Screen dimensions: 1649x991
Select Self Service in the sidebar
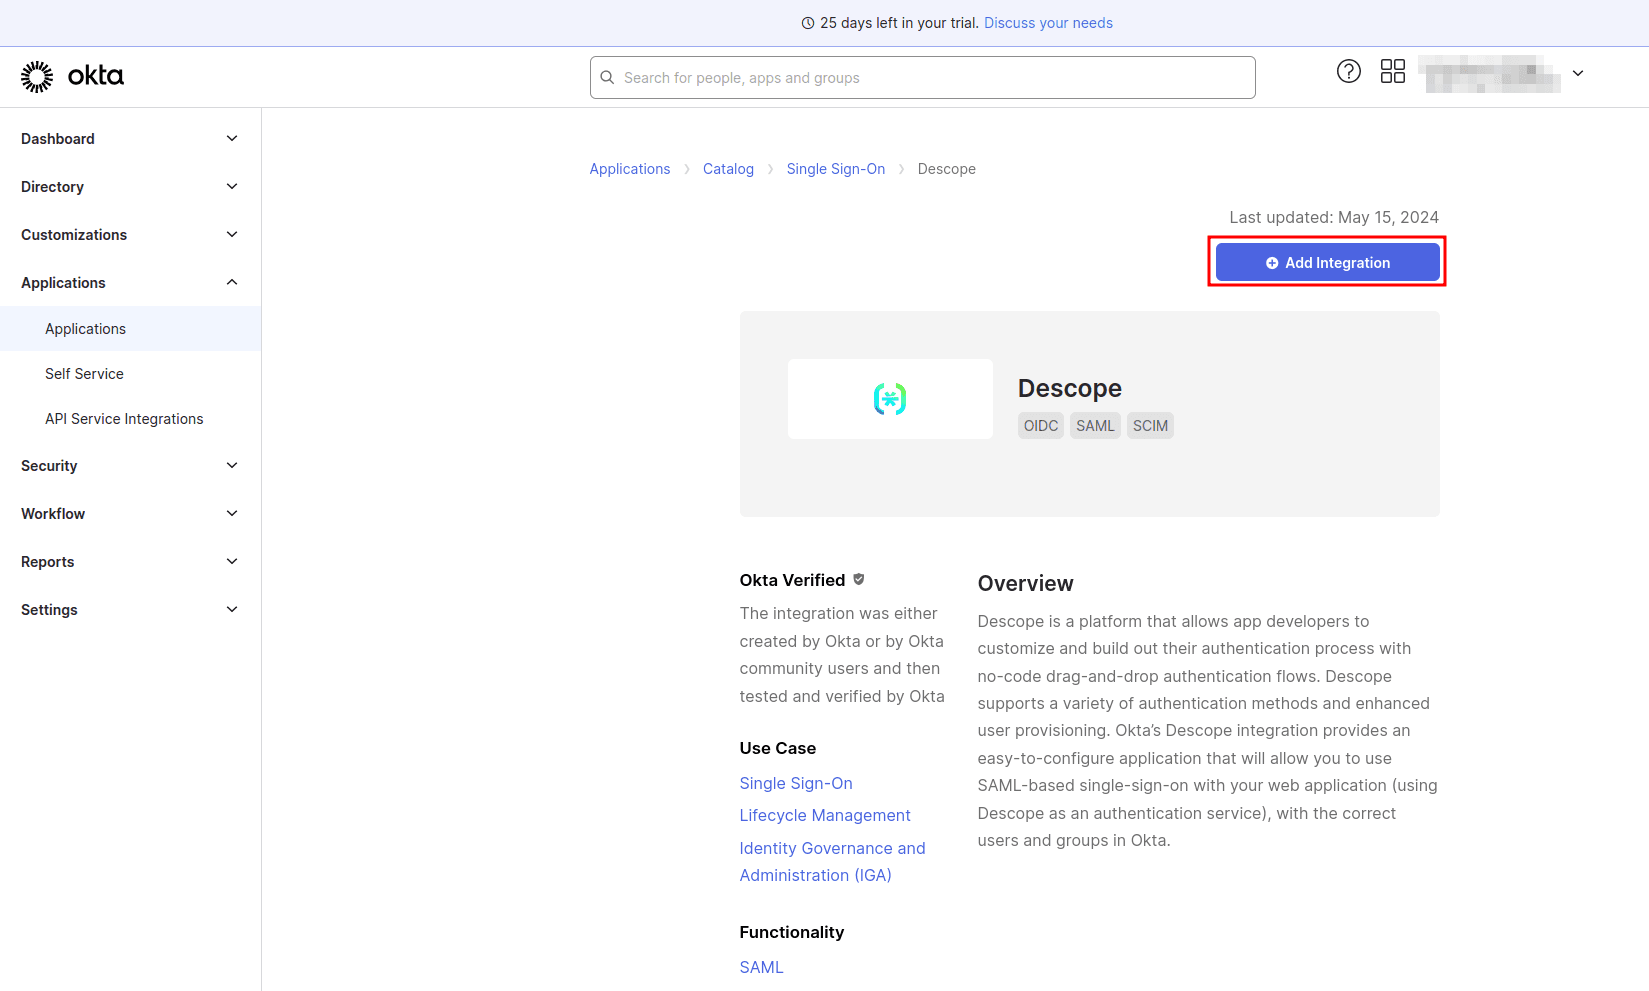click(x=84, y=373)
